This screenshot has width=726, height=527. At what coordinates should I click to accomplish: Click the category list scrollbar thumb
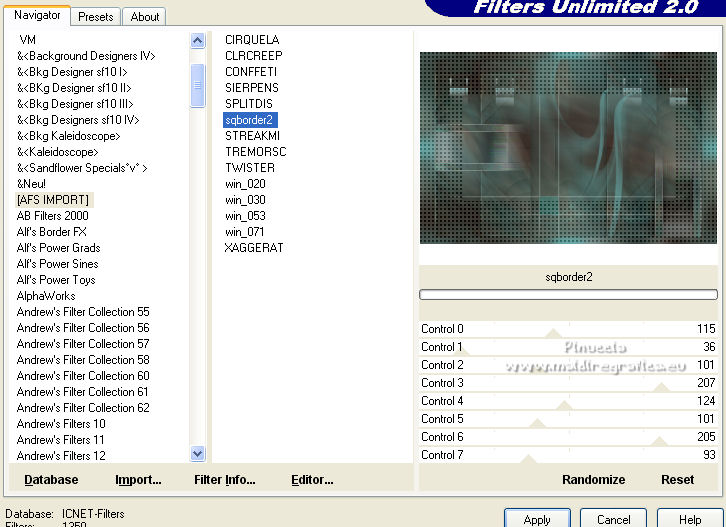click(198, 85)
